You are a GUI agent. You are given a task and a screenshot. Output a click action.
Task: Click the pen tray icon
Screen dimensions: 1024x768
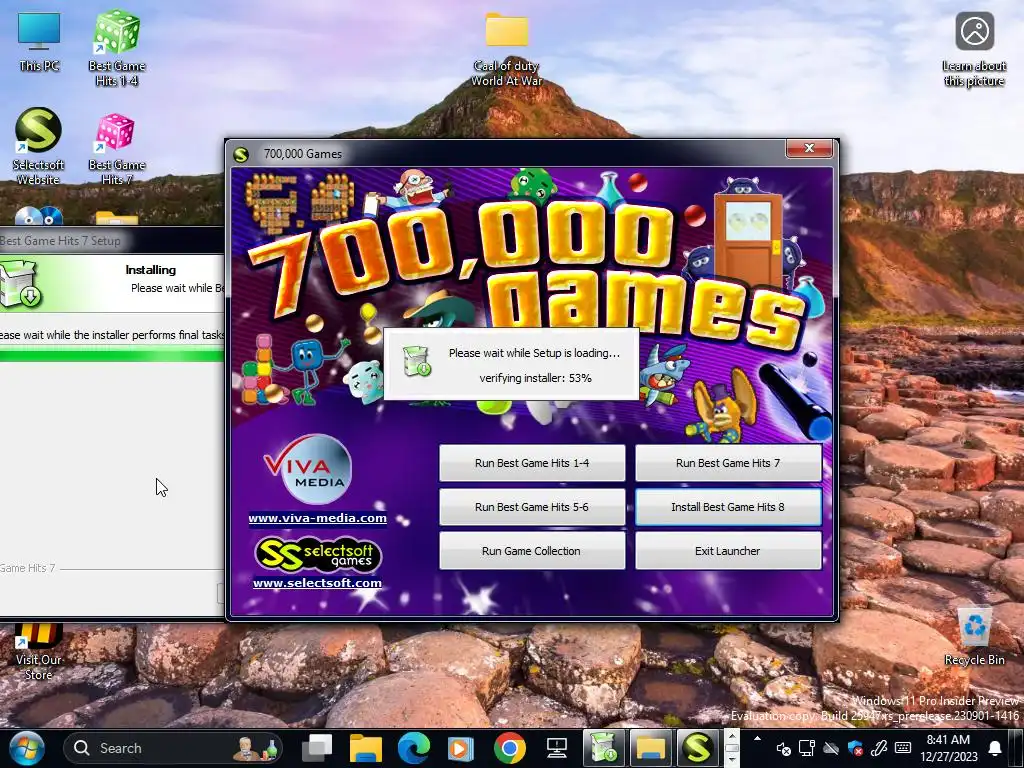pos(879,748)
